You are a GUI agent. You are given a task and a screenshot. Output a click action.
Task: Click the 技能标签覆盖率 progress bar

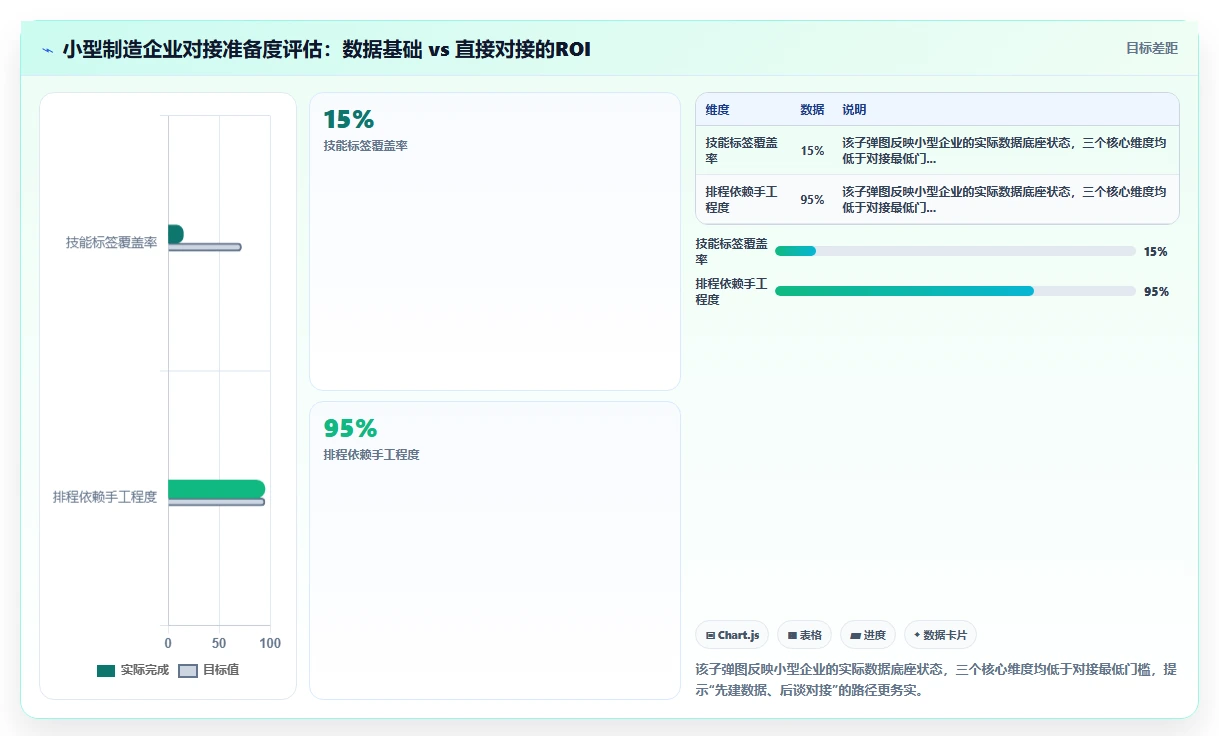[x=955, y=251]
